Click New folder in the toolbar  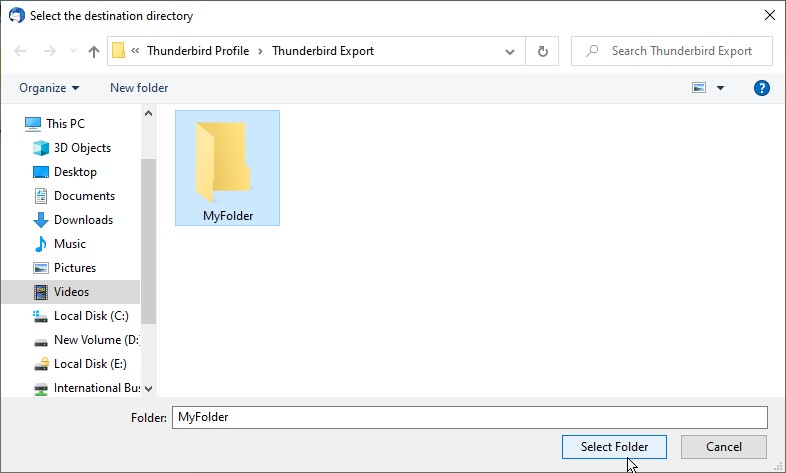(139, 88)
